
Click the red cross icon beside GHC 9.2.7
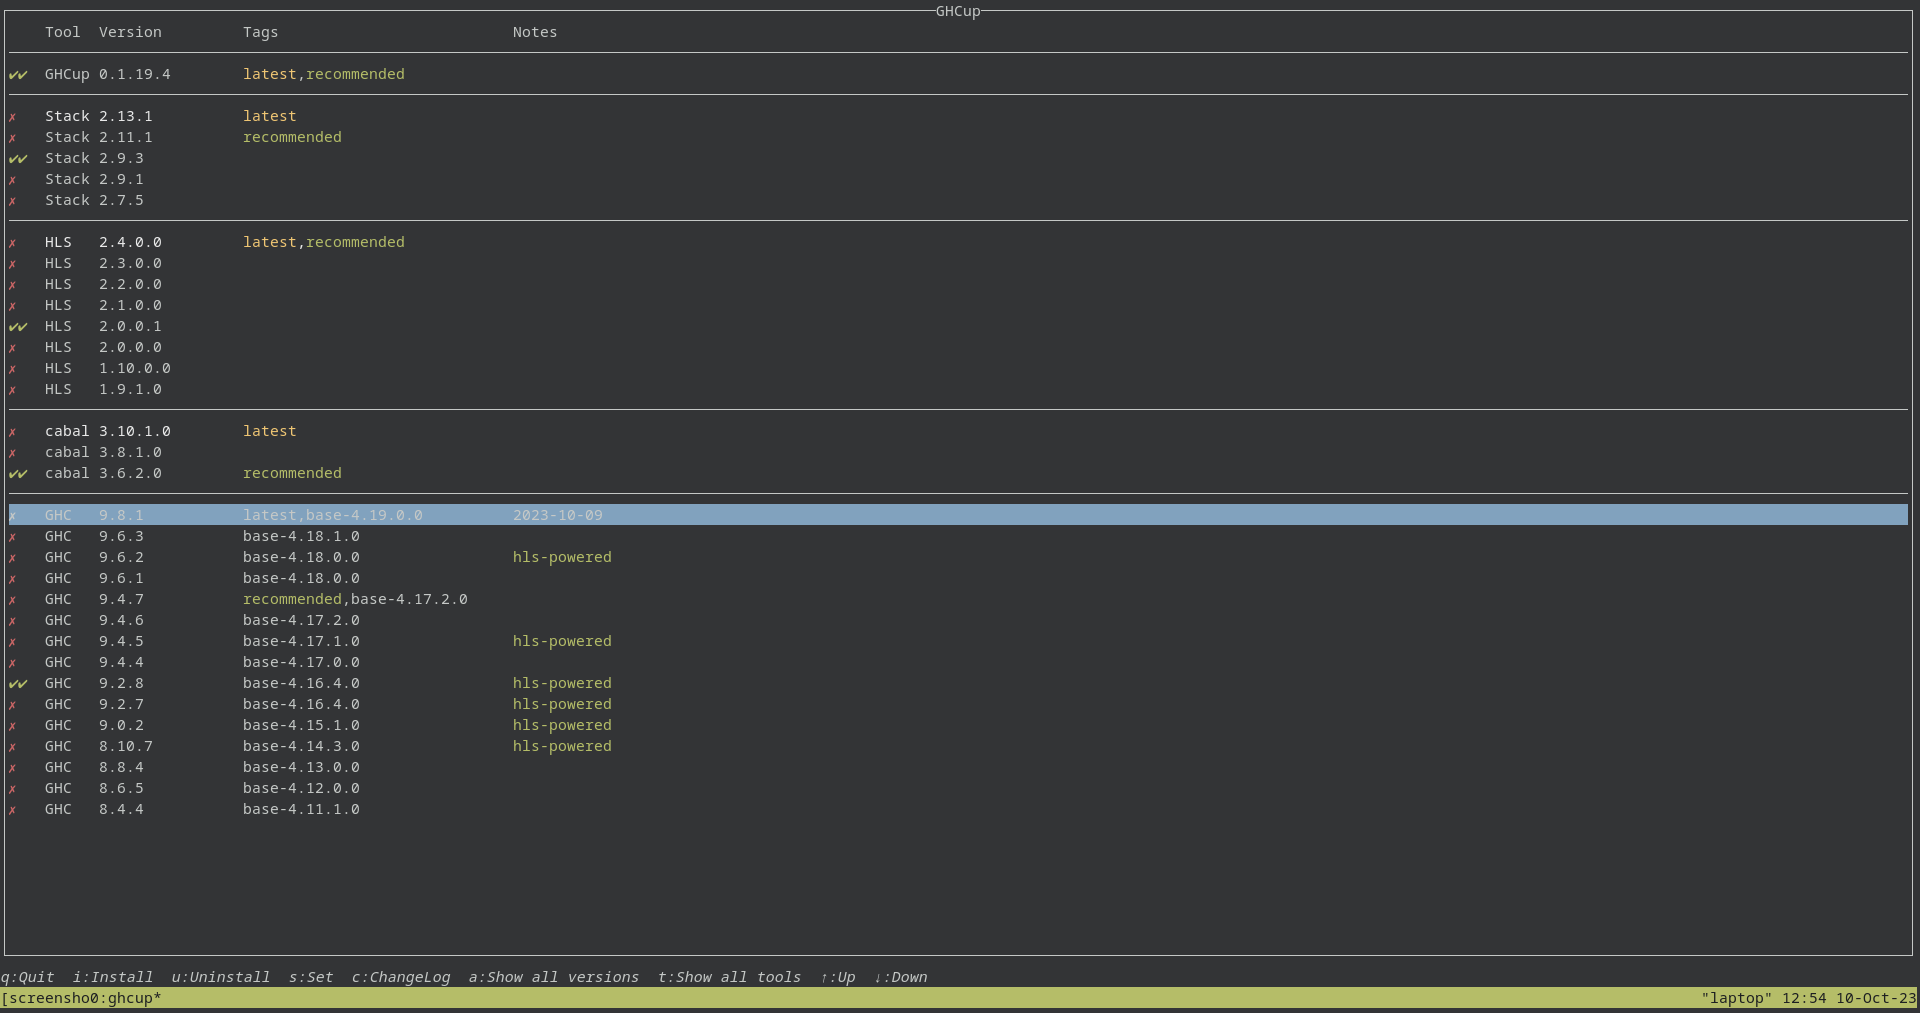(13, 705)
